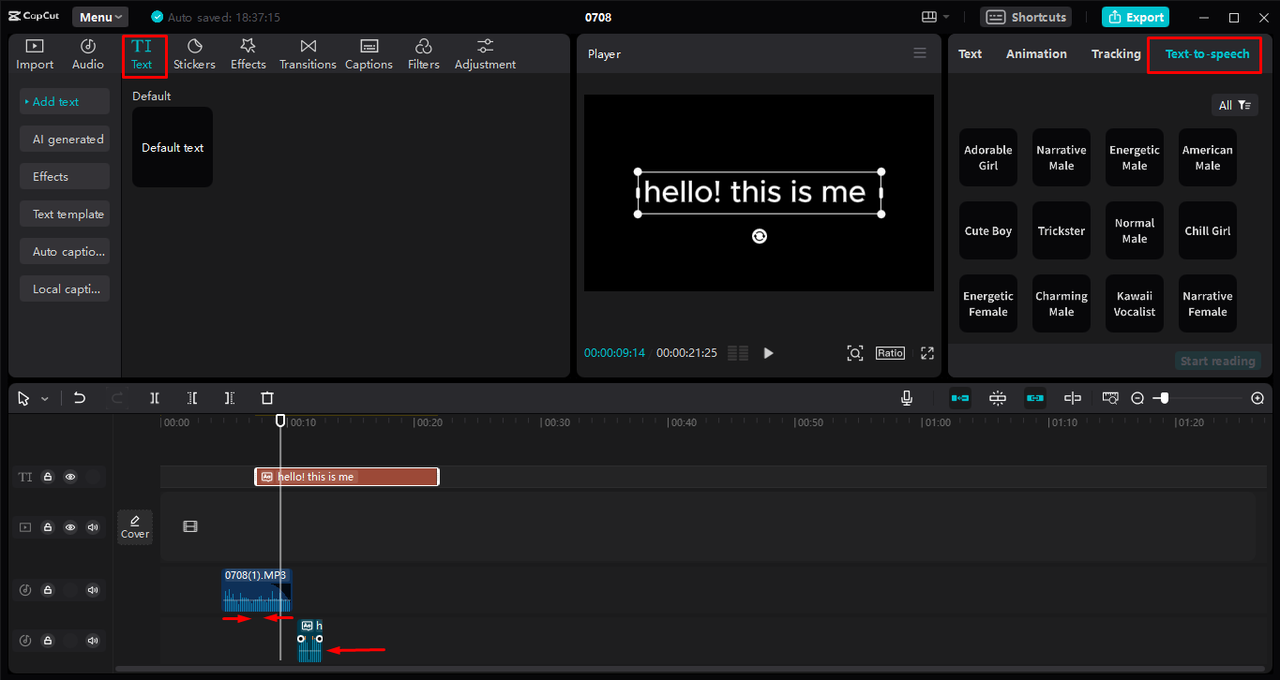1280x680 pixels.
Task: Play the preview in the player
Action: 768,353
